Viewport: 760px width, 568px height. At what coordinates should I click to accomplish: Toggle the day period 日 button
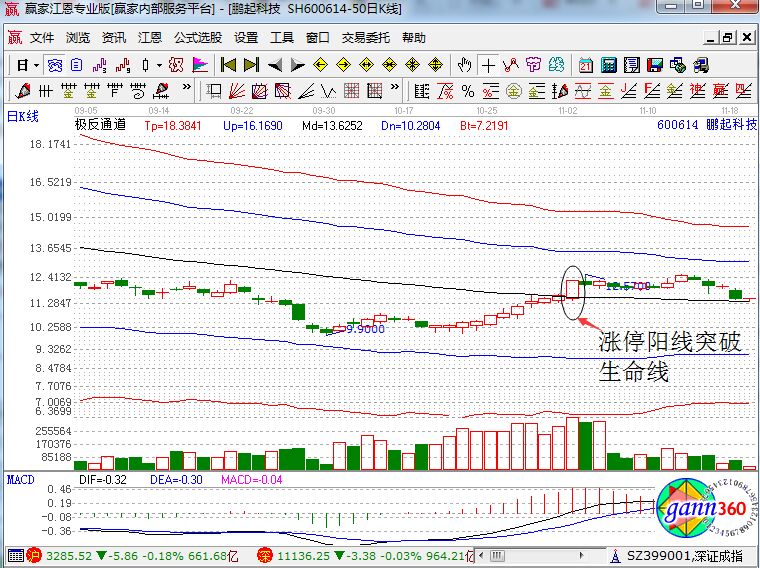[21, 65]
